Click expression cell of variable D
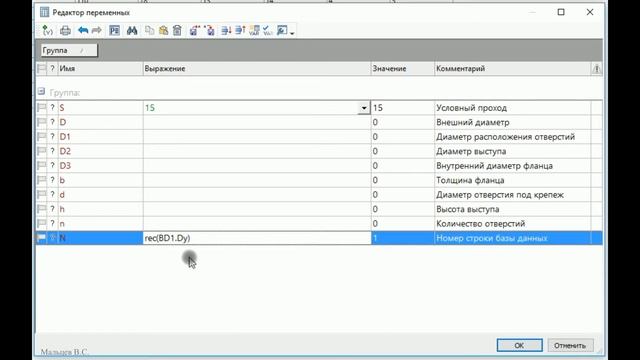Screen dimensions: 640x360 coord(257,122)
